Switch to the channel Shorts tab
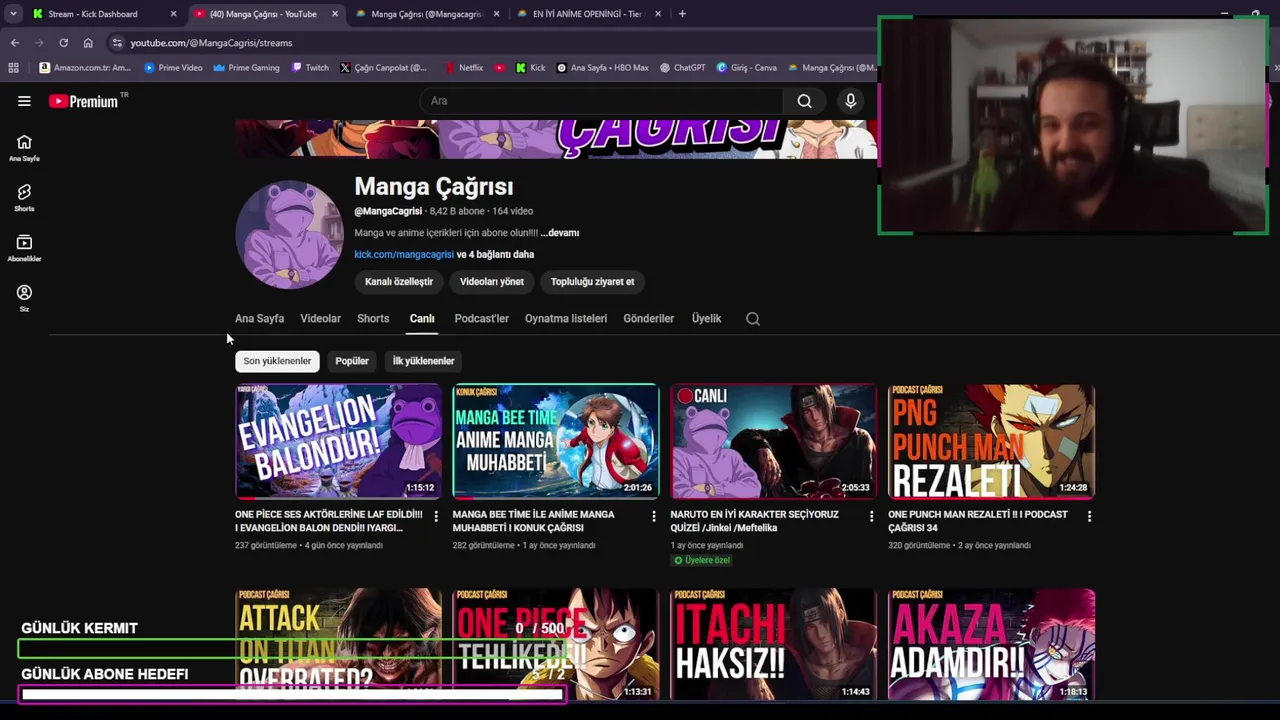The height and width of the screenshot is (720, 1280). tap(373, 319)
